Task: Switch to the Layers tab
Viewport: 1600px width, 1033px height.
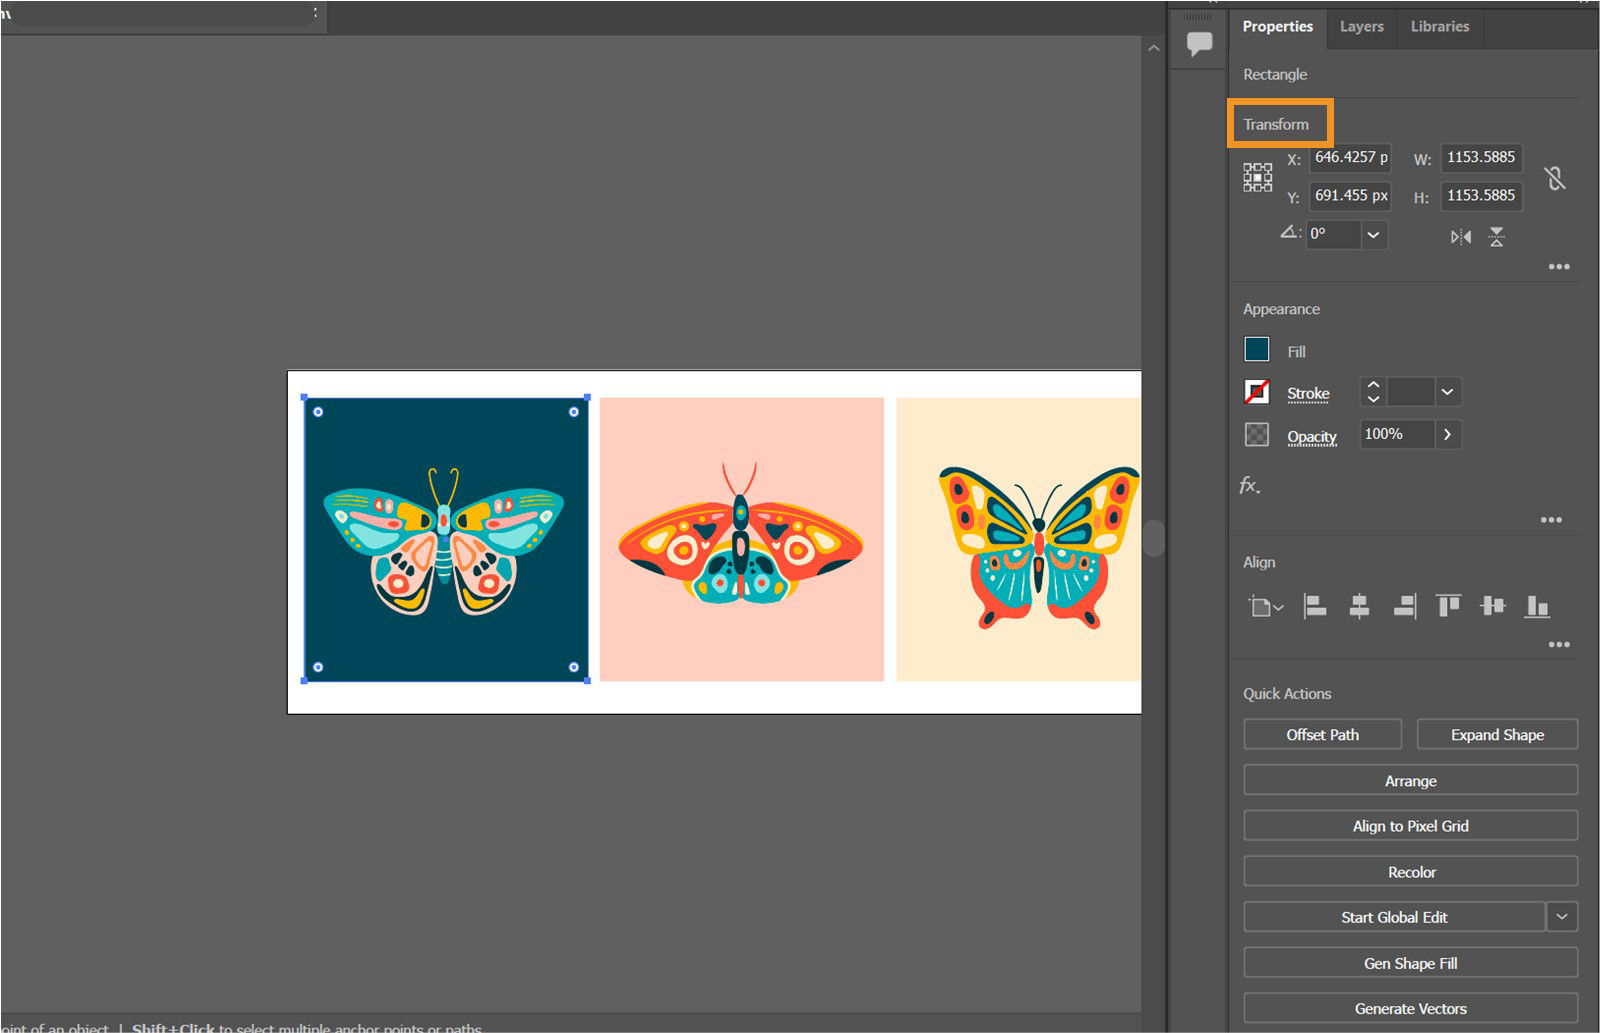Action: point(1361,27)
